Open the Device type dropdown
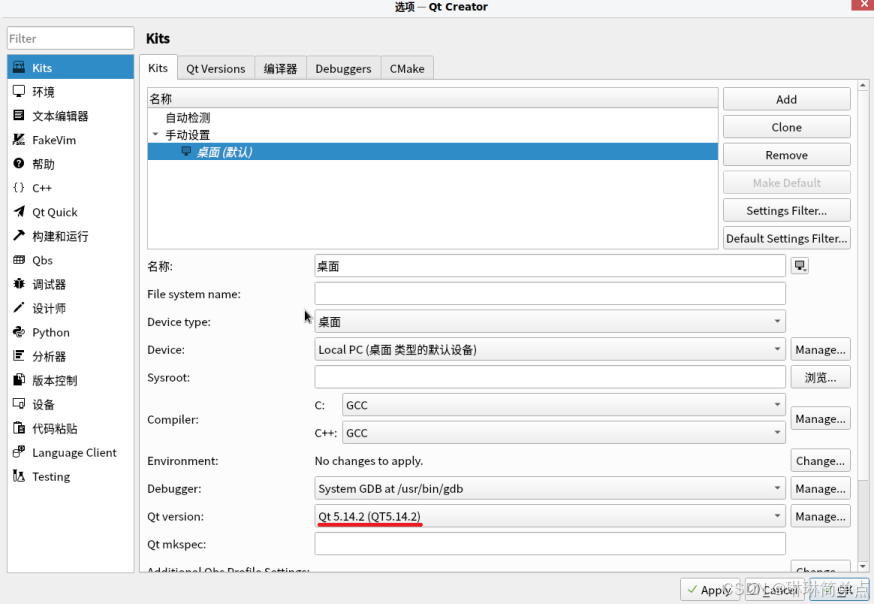This screenshot has width=874, height=604. coord(777,321)
